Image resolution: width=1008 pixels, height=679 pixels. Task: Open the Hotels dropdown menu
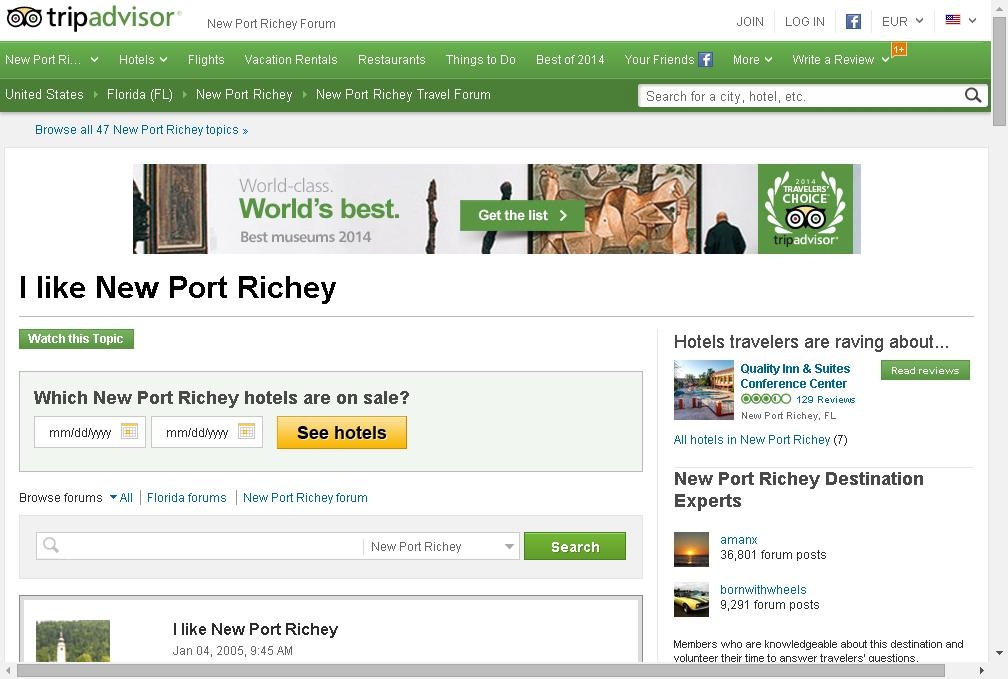pyautogui.click(x=143, y=60)
